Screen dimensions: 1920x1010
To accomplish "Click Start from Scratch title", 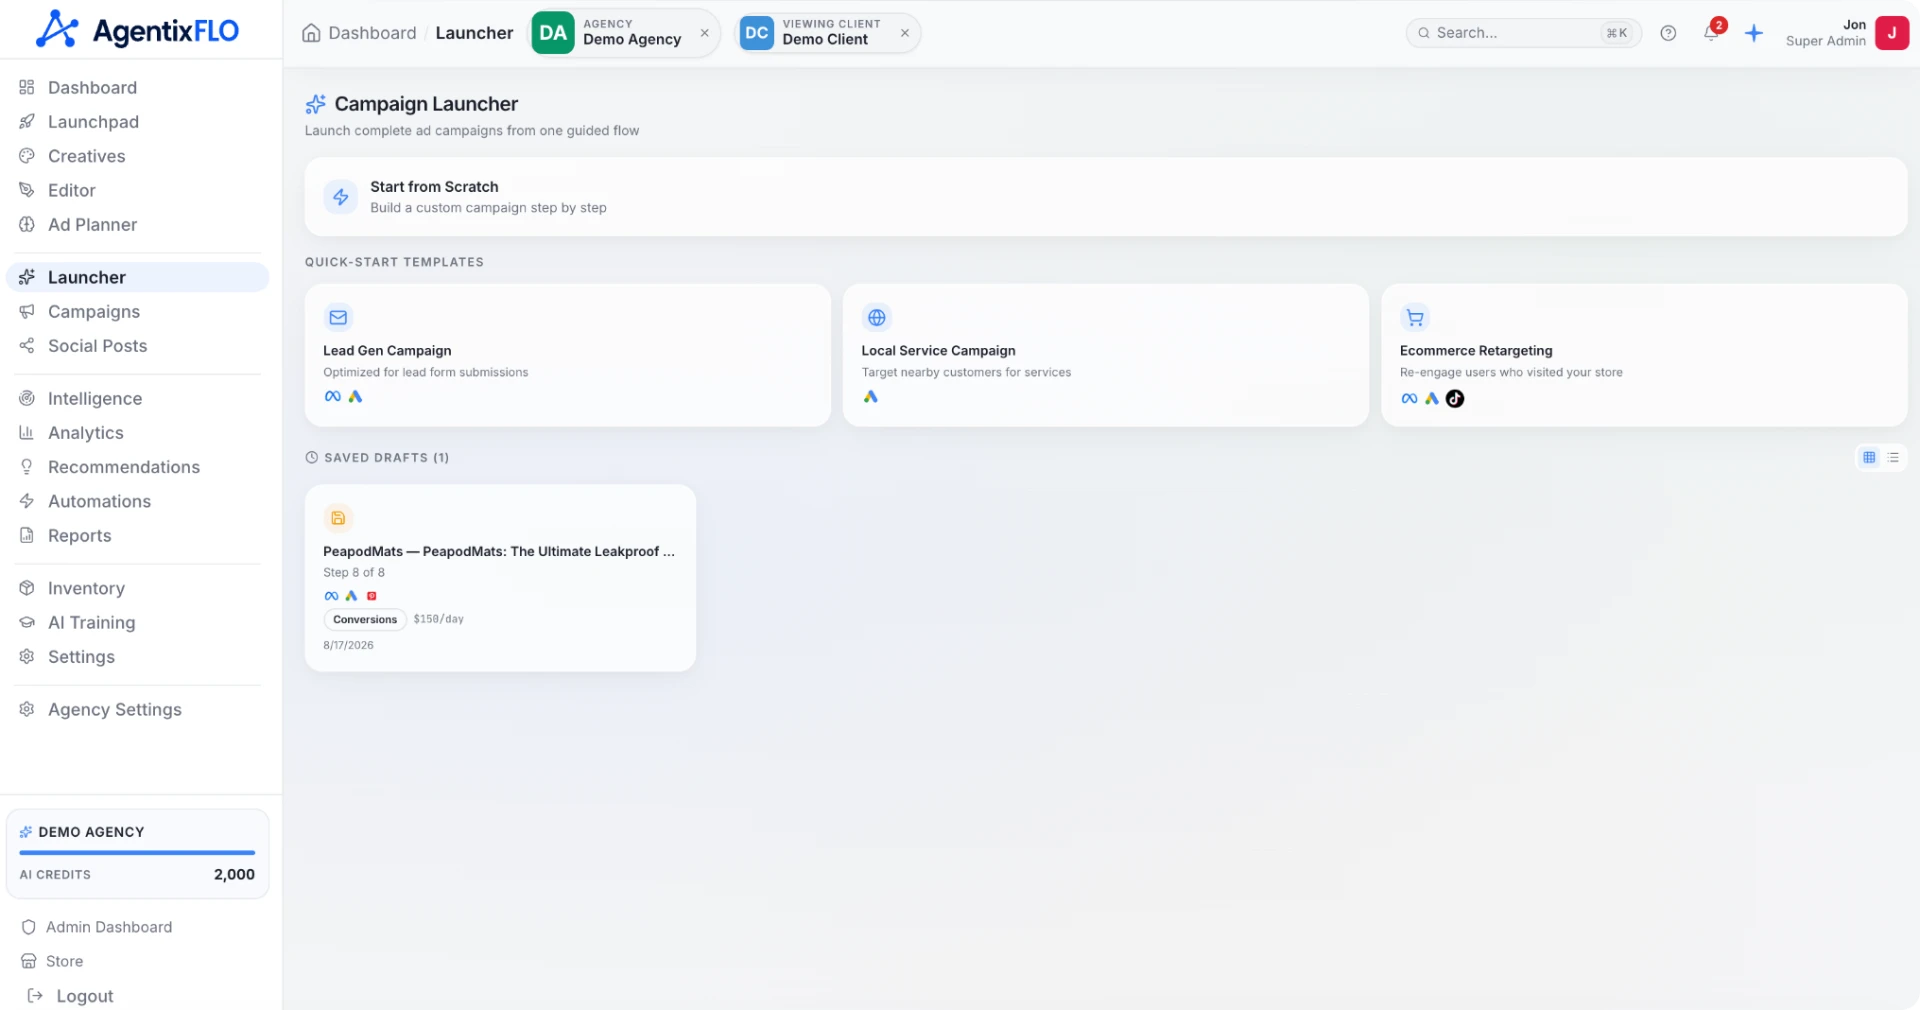I will 434,187.
